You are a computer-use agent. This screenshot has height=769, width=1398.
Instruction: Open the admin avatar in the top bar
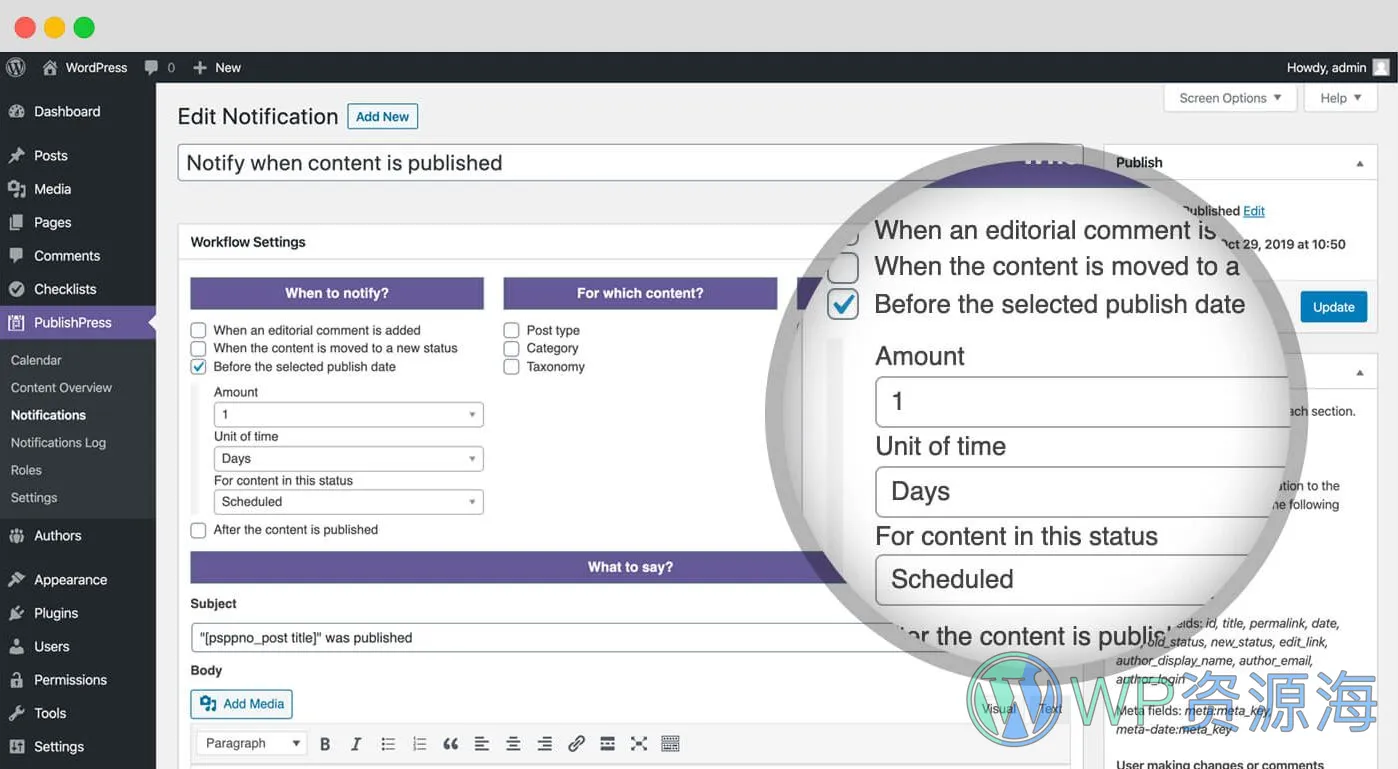[x=1381, y=68]
